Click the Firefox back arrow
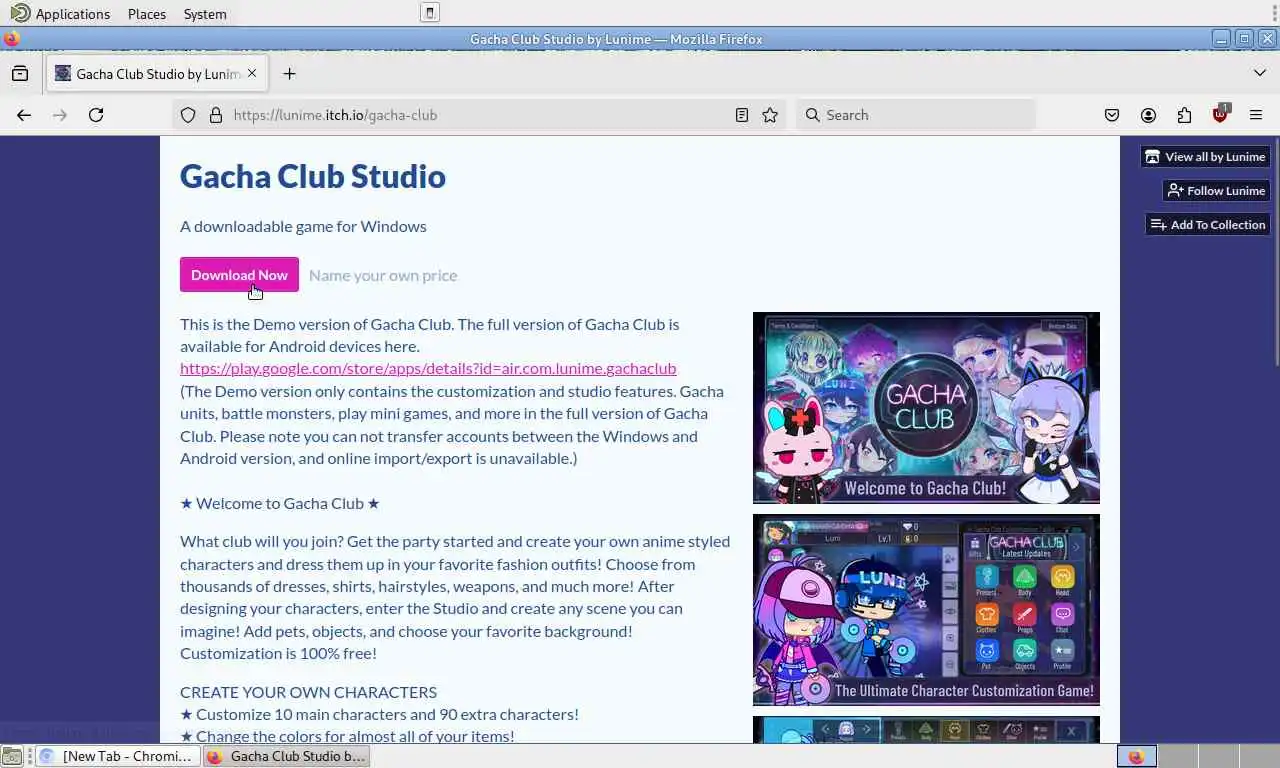 (24, 115)
